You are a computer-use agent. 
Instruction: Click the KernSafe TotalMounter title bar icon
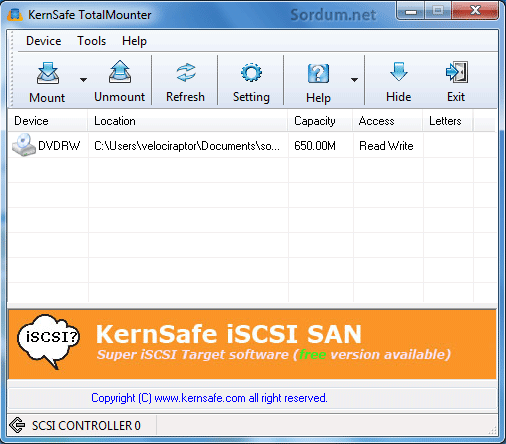[15, 15]
